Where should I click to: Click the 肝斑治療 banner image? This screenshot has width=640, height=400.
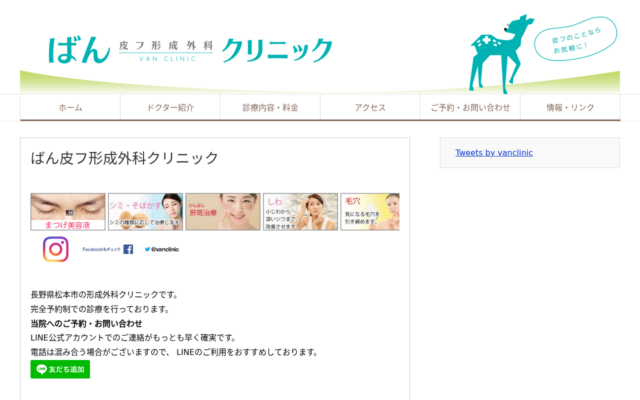coord(222,212)
